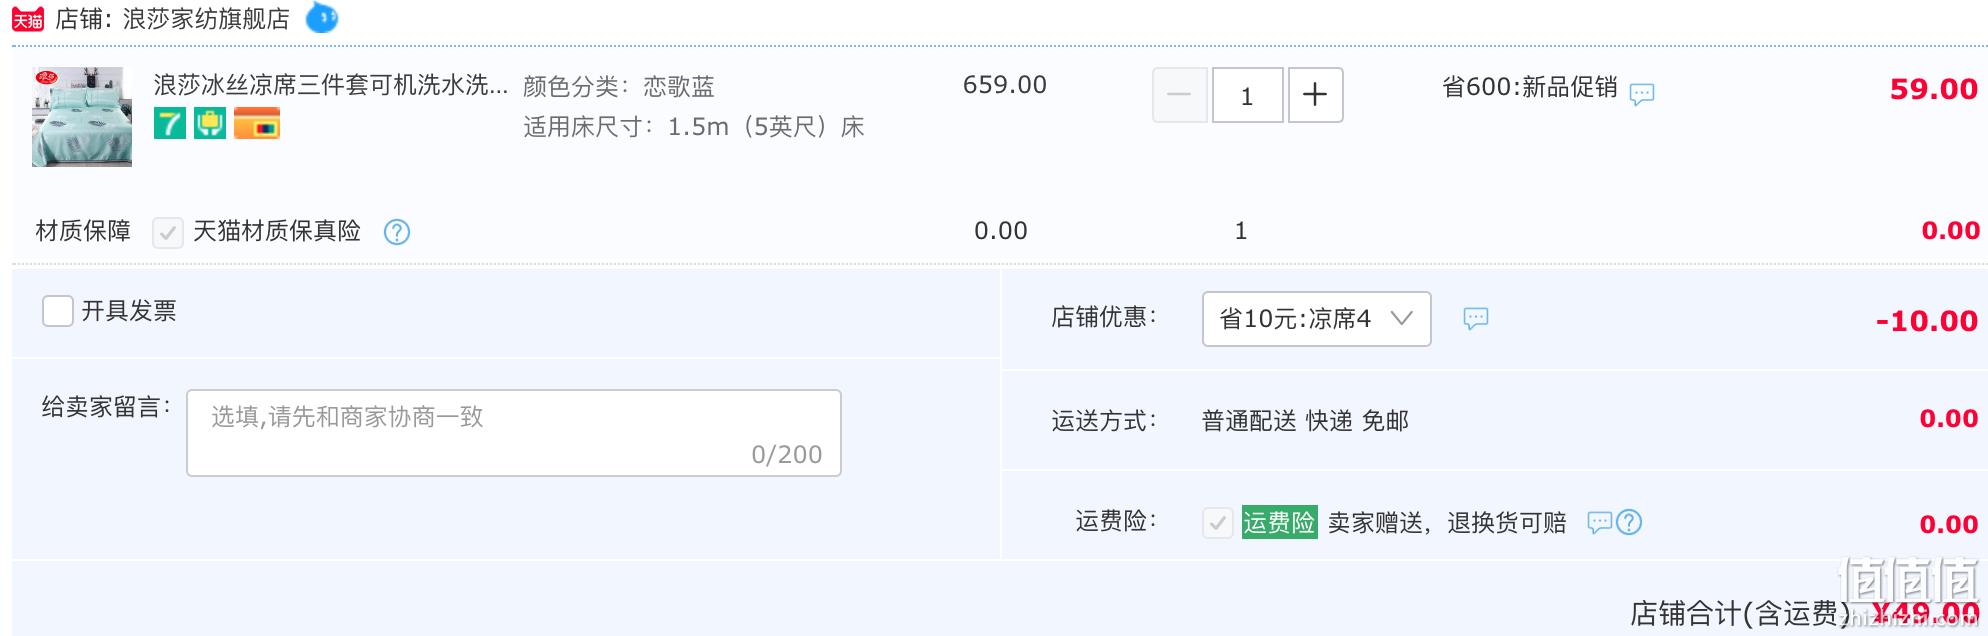Open the 浪莎家纺旗舰店 store link

click(x=206, y=19)
